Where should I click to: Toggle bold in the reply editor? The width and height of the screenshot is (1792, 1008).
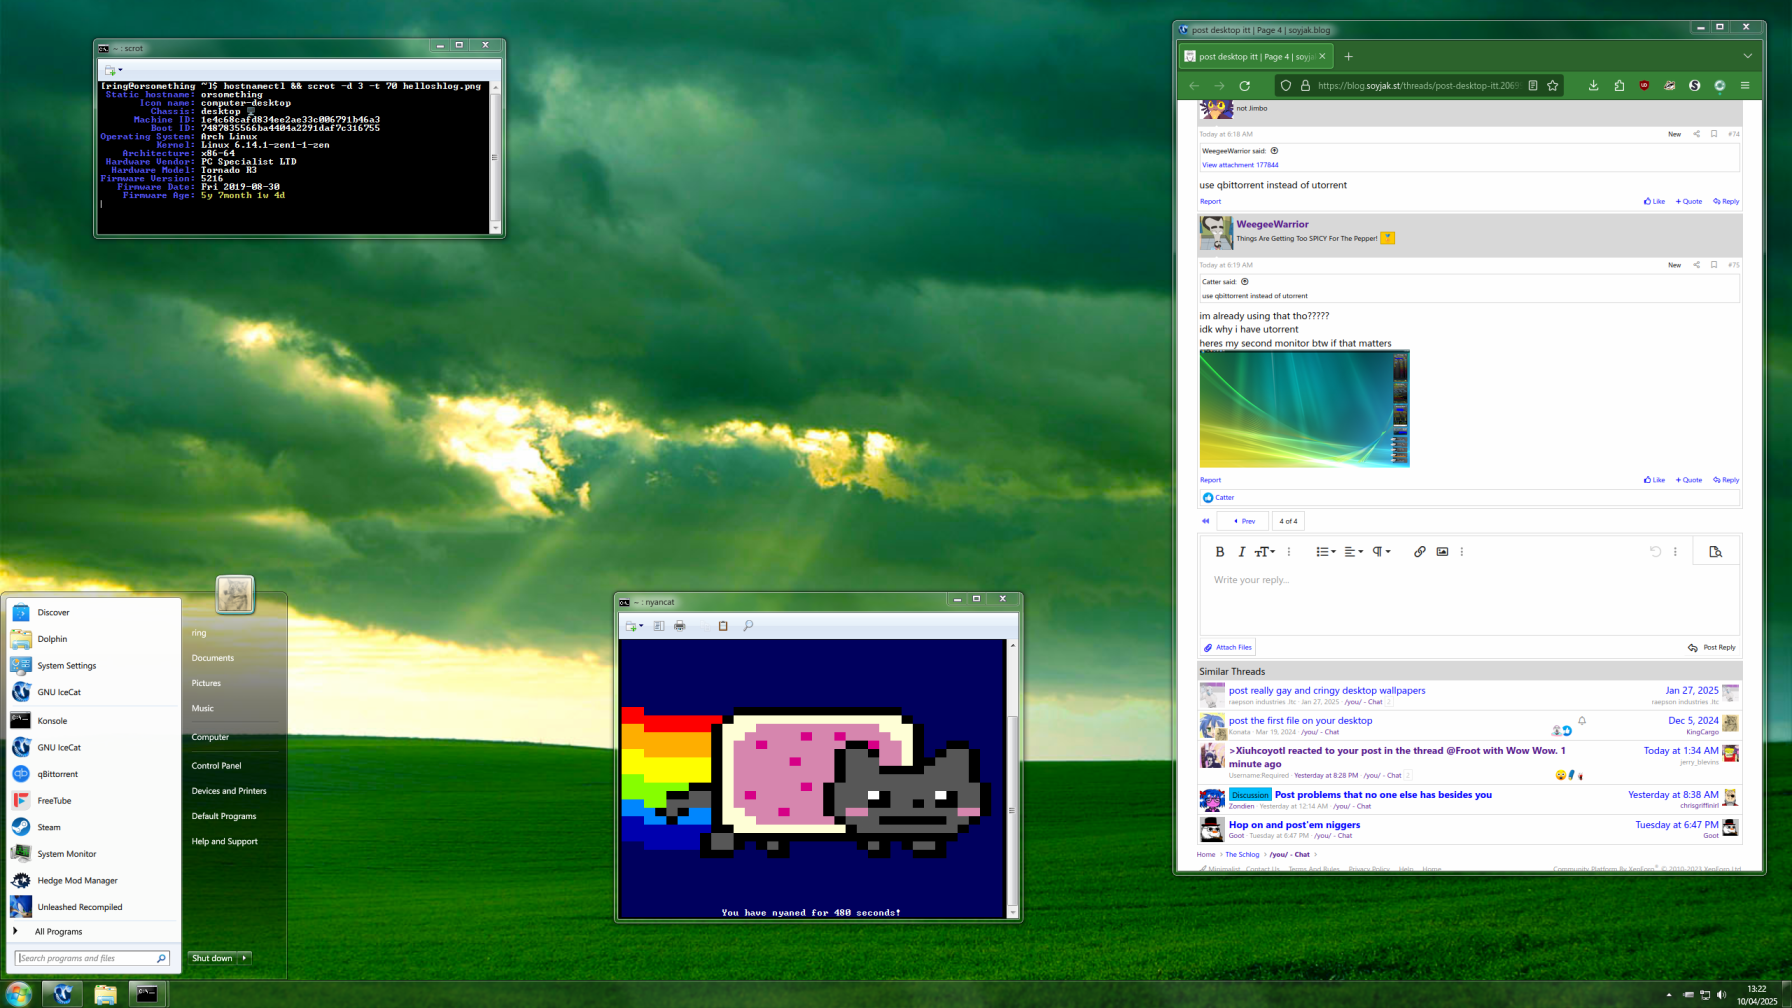(x=1219, y=552)
